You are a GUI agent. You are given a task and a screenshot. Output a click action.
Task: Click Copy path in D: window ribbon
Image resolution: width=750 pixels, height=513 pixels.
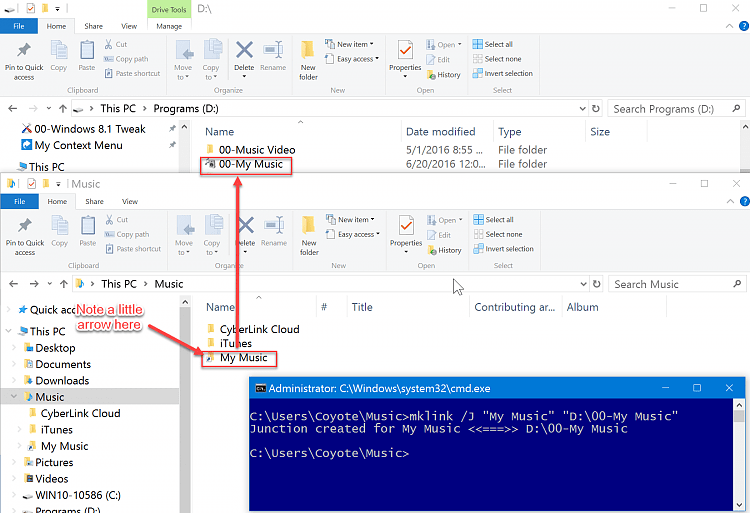point(126,59)
